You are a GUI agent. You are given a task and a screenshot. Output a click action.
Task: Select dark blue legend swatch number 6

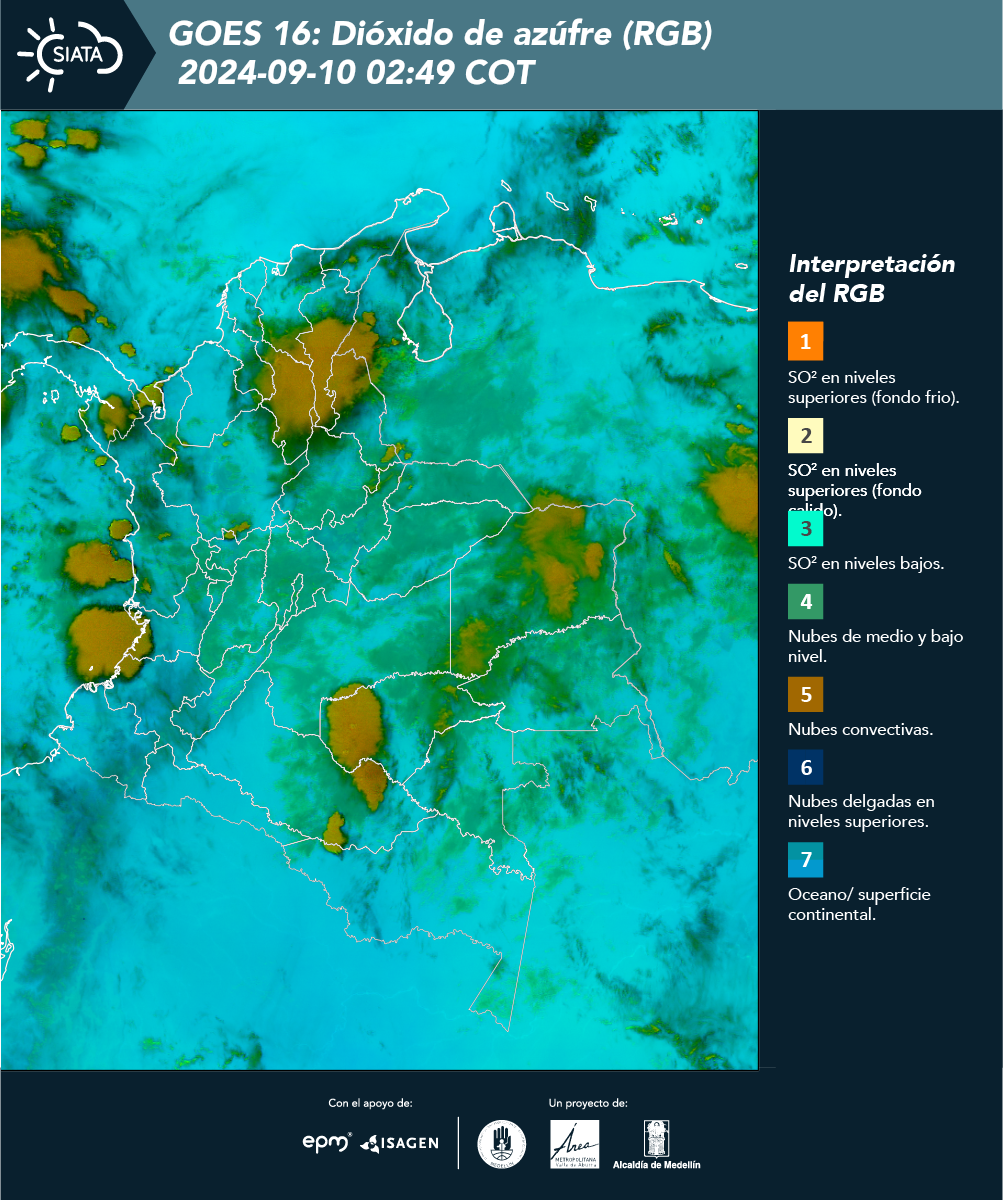coord(805,768)
